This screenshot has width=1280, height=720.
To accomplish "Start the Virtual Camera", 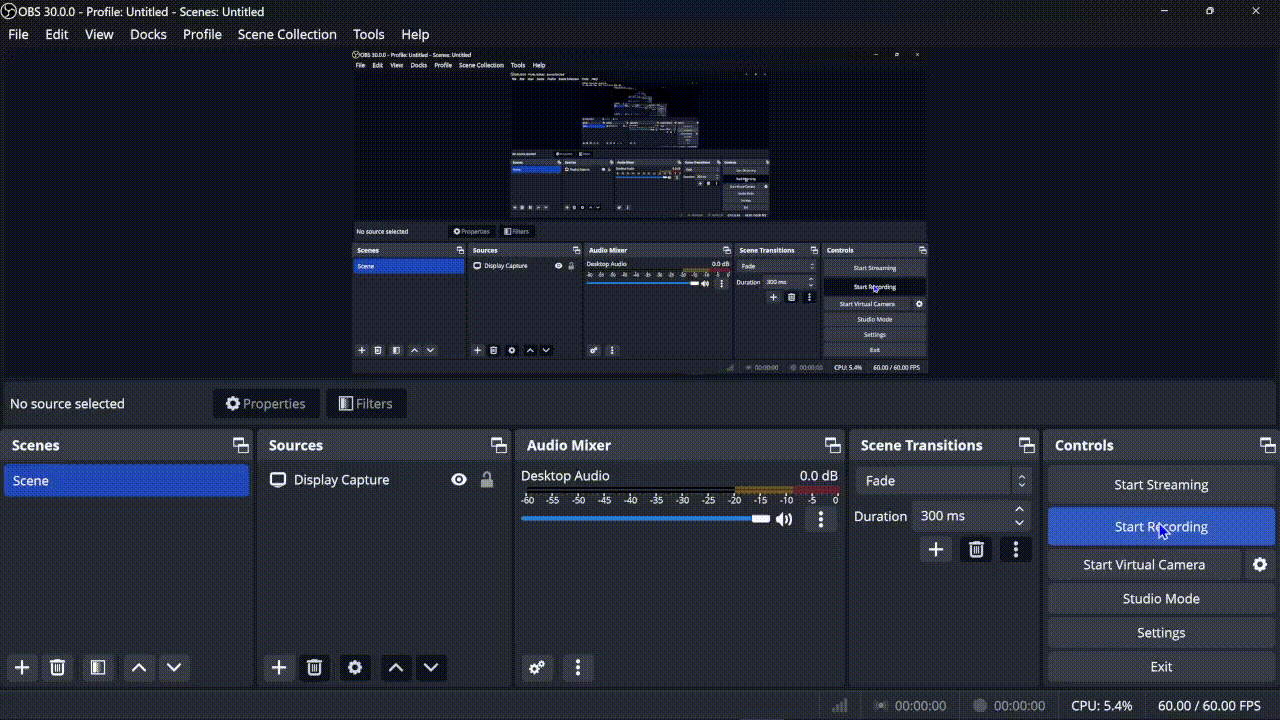I will tap(1144, 565).
